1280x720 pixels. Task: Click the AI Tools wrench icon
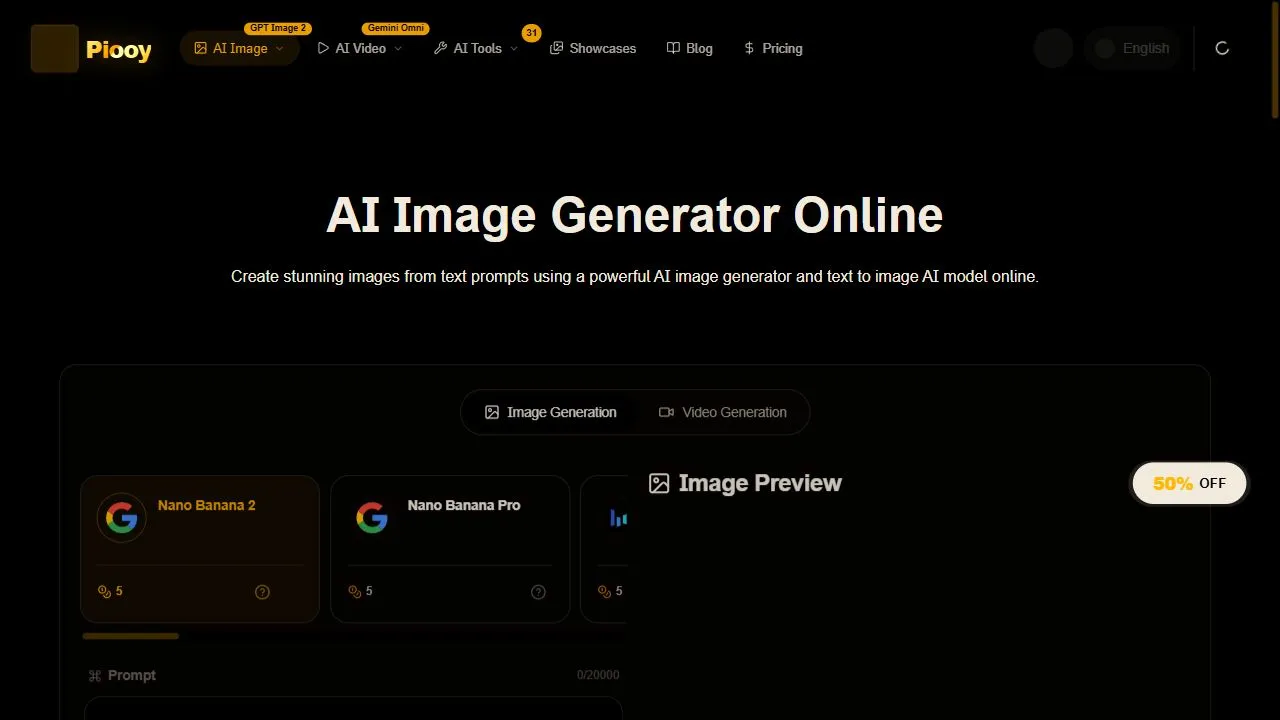pyautogui.click(x=440, y=48)
